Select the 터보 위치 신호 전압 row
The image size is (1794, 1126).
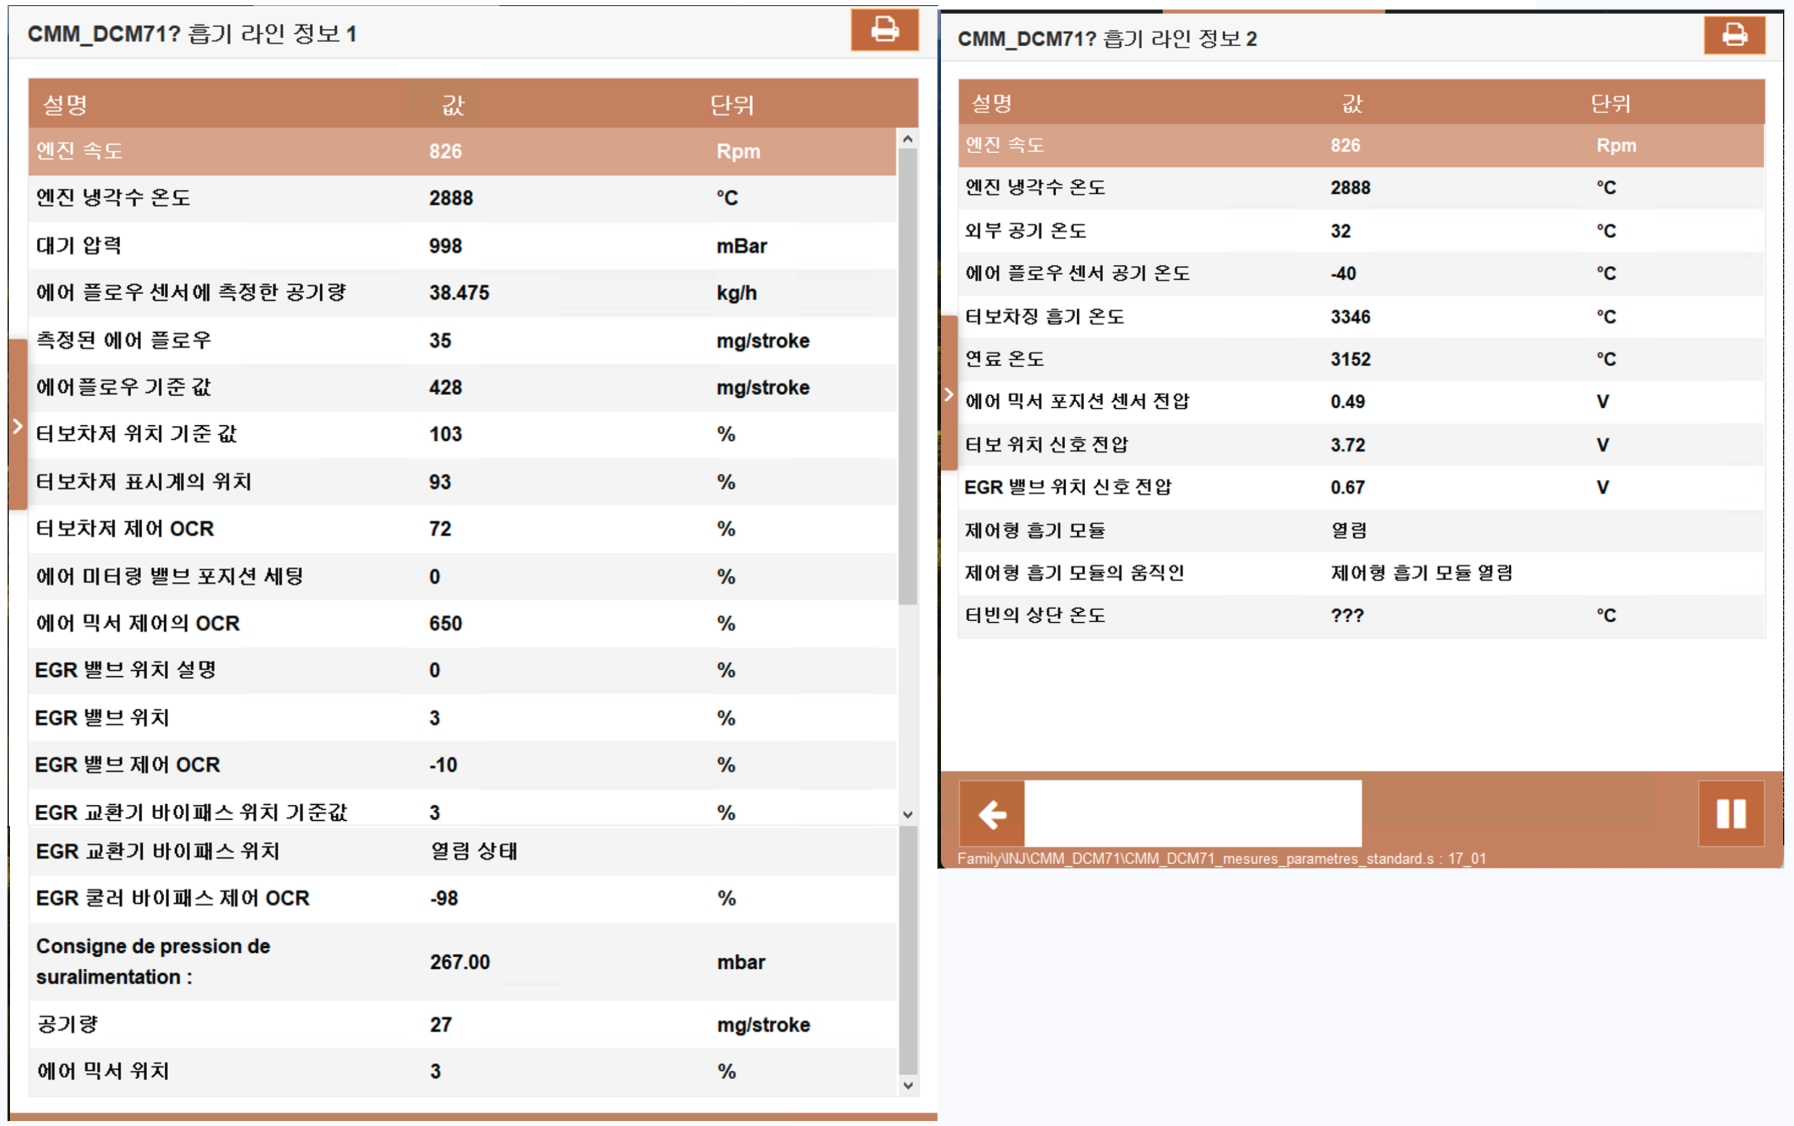(x=1361, y=445)
